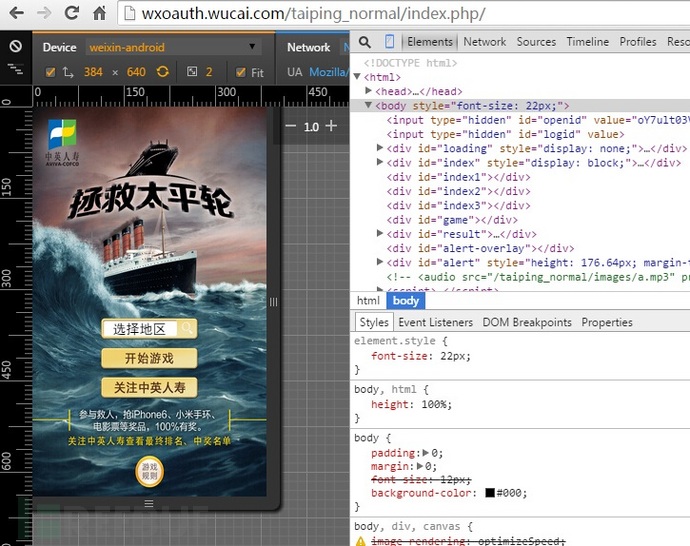Open the Event Listeners tab
Viewport: 690px width, 546px height.
pos(436,322)
